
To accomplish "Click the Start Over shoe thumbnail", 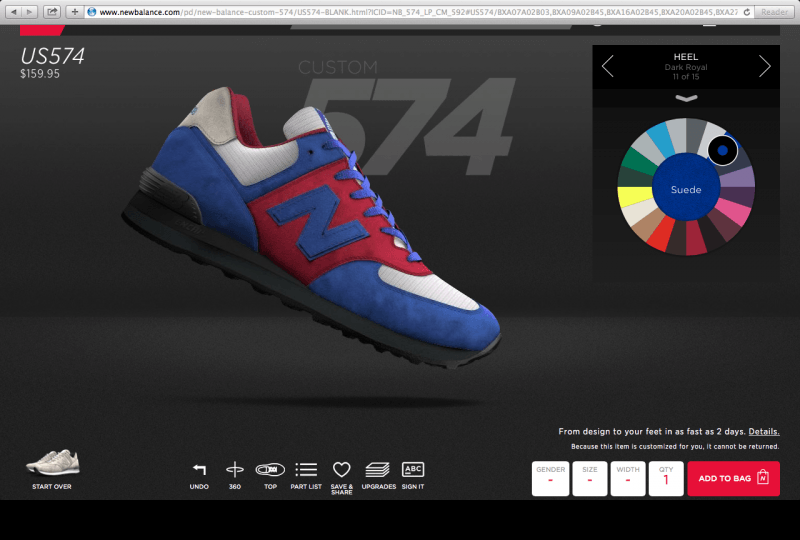I will point(53,462).
